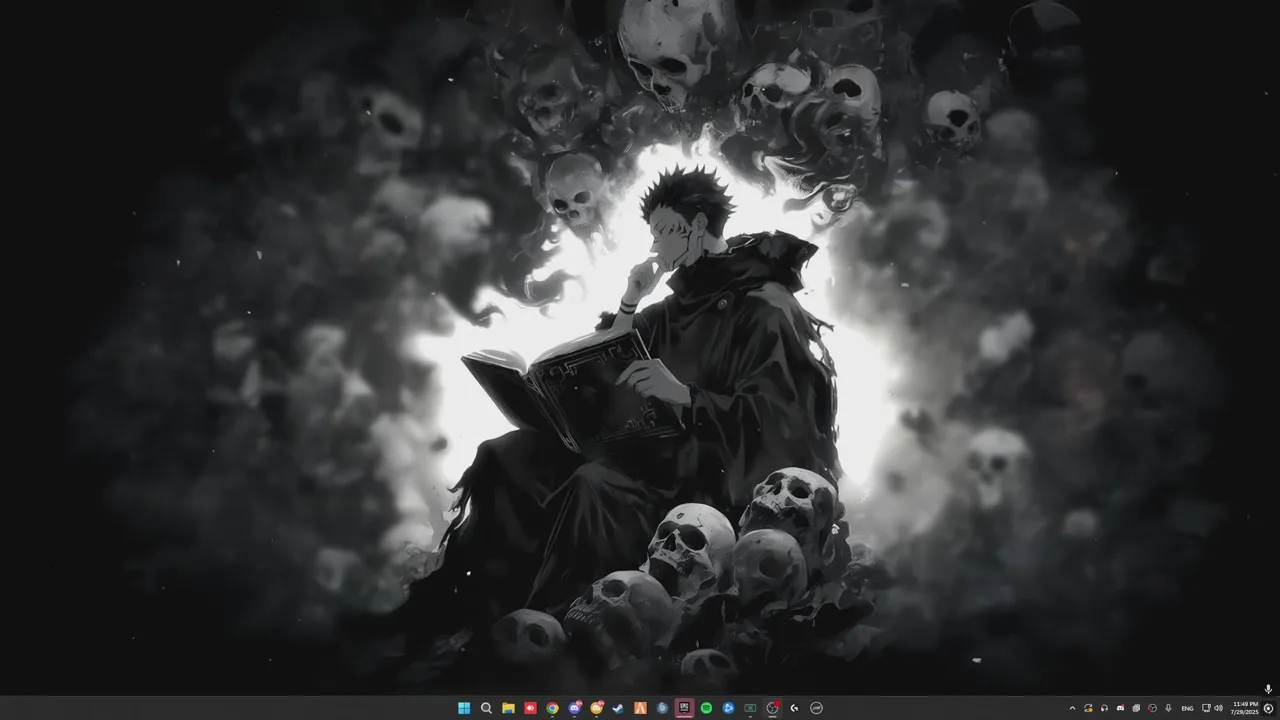Open the red square app on taskbar
This screenshot has height=720, width=1280.
pyautogui.click(x=530, y=708)
